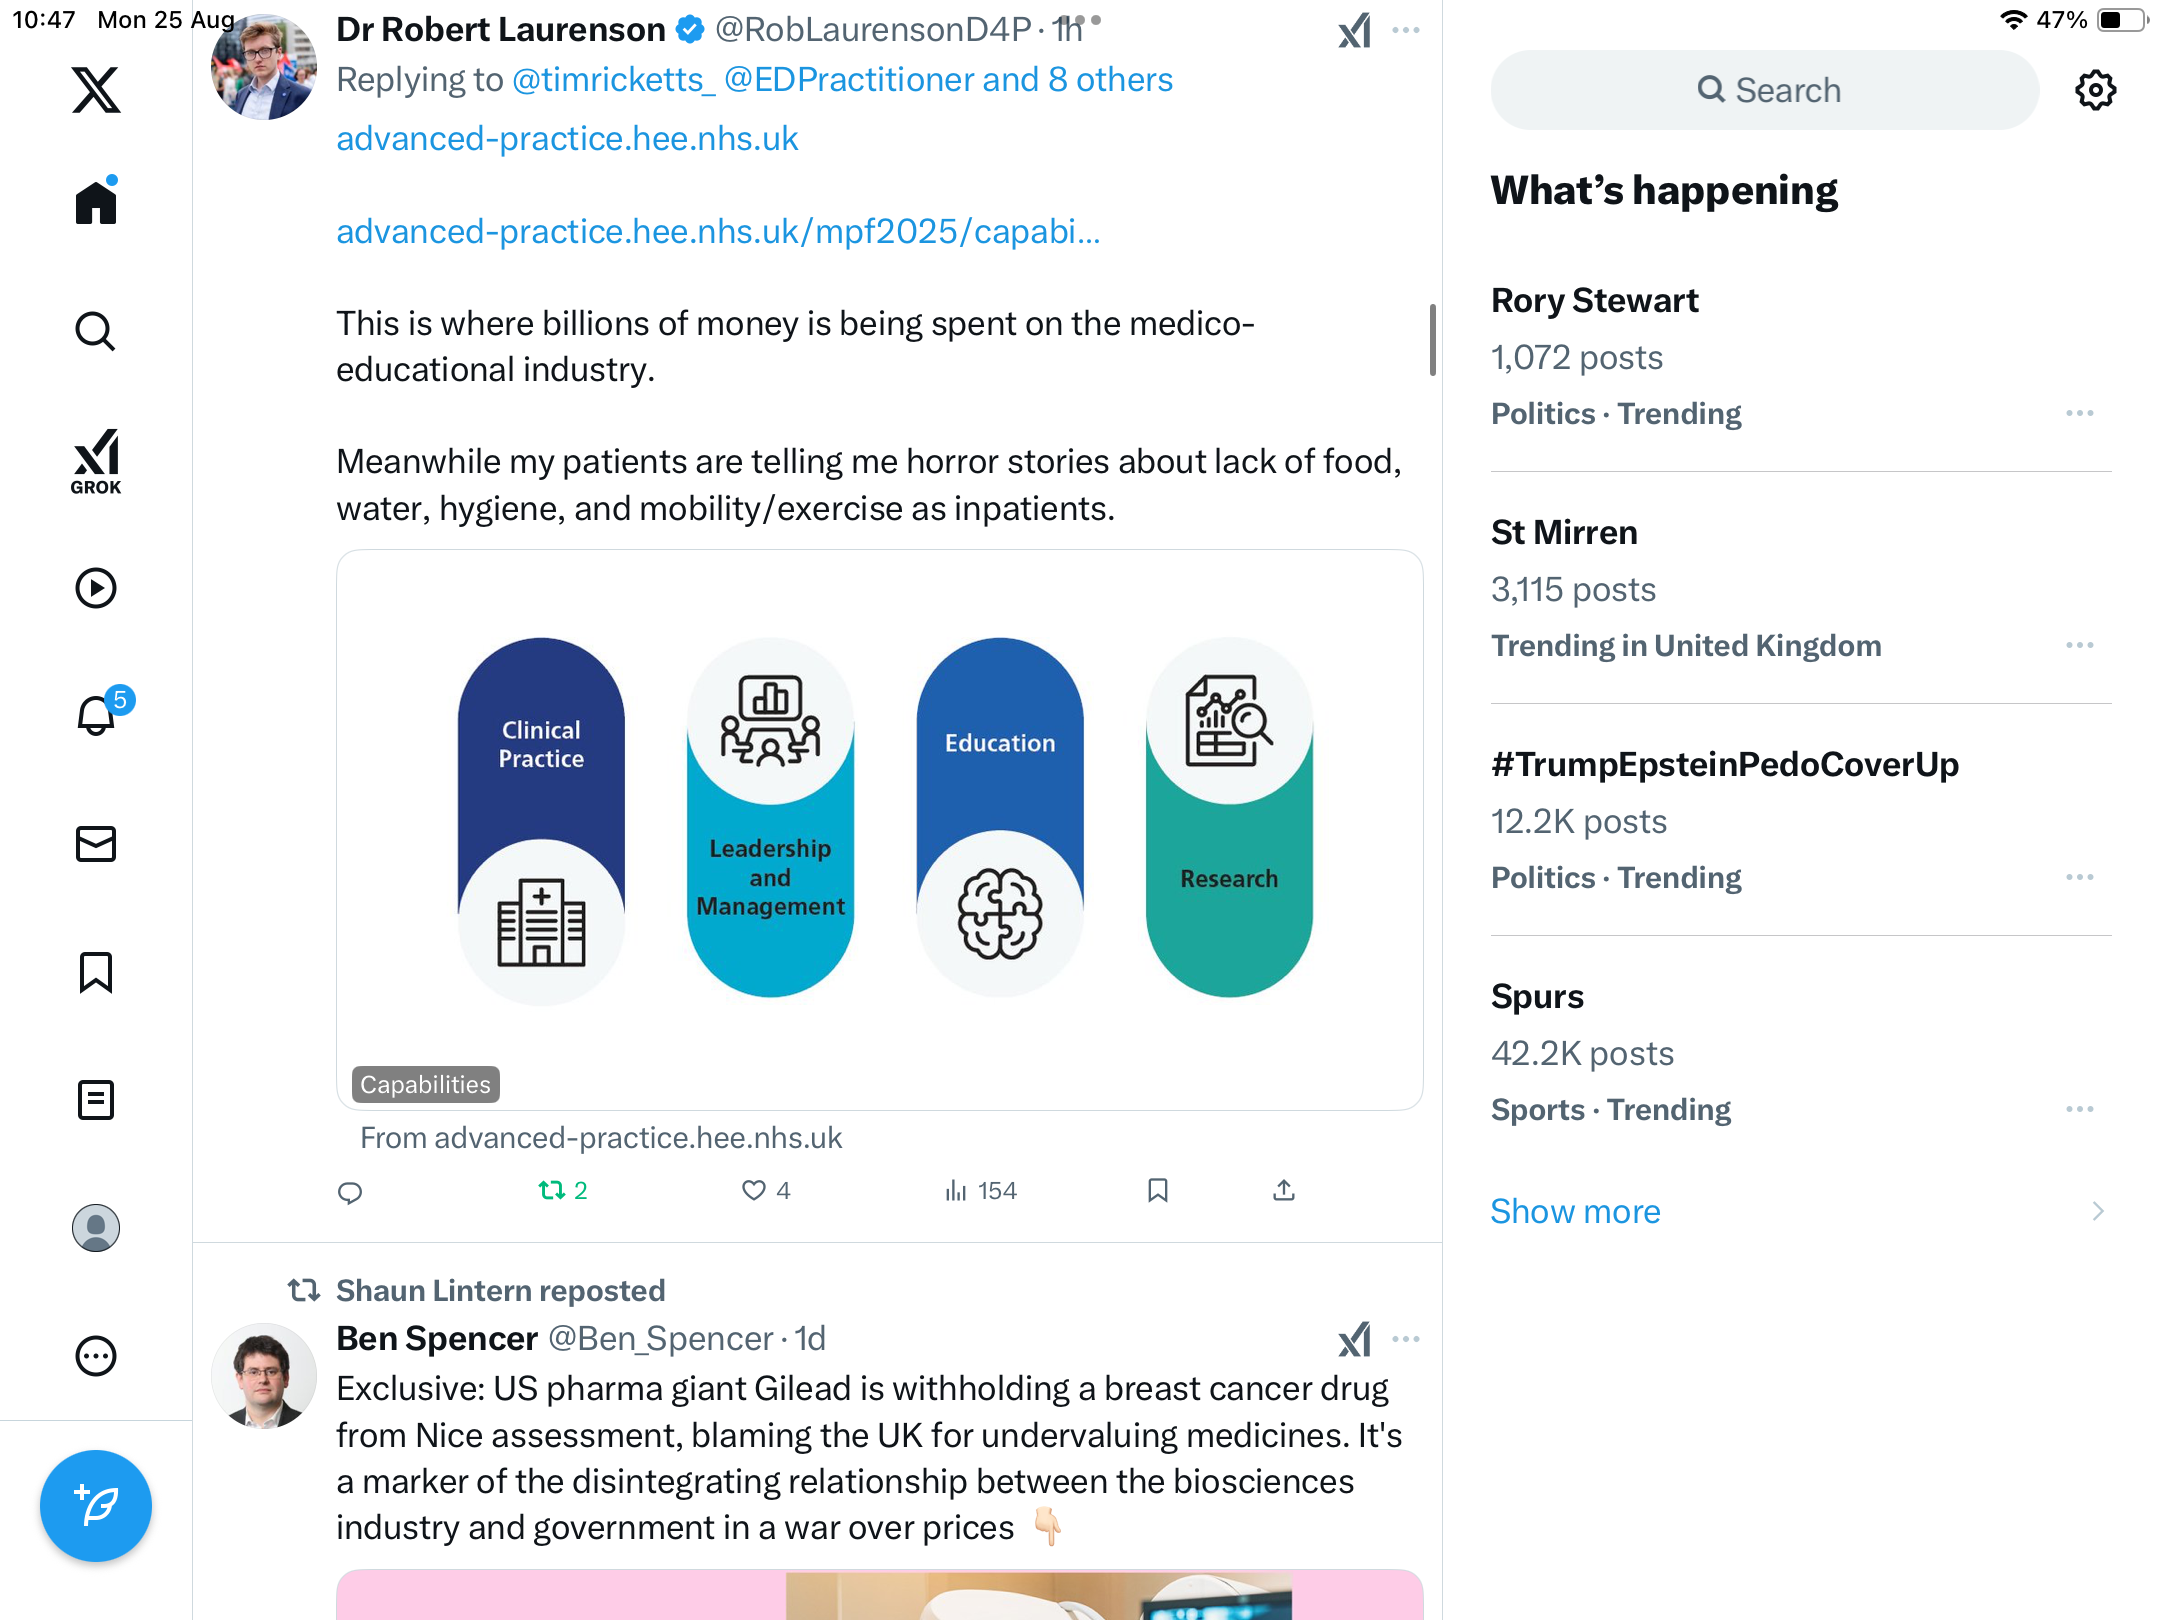Open more options on Ben Spencer's post
This screenshot has width=2160, height=1620.
point(1406,1339)
